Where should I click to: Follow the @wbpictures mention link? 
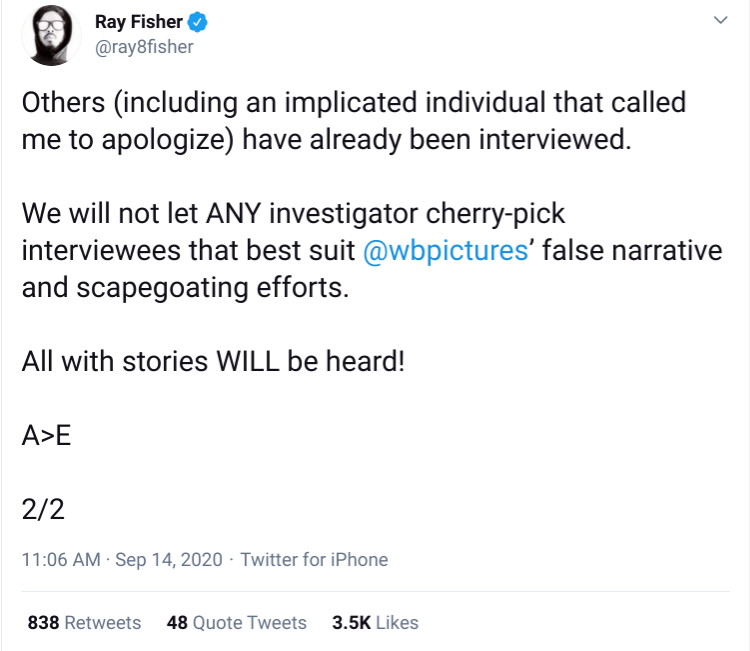pos(443,250)
